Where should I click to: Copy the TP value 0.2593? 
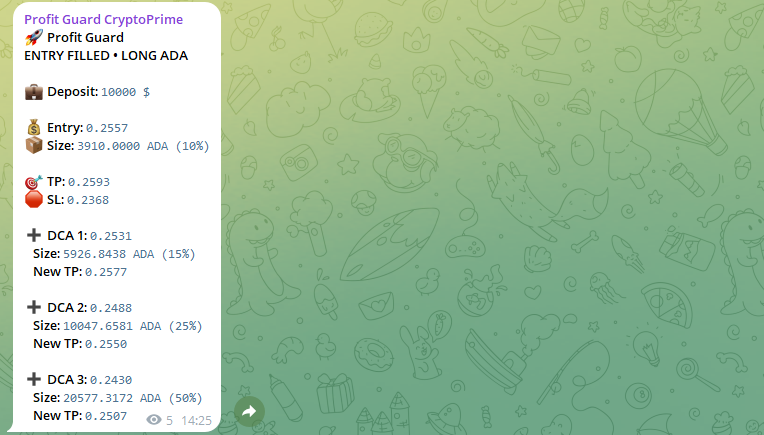coord(89,182)
